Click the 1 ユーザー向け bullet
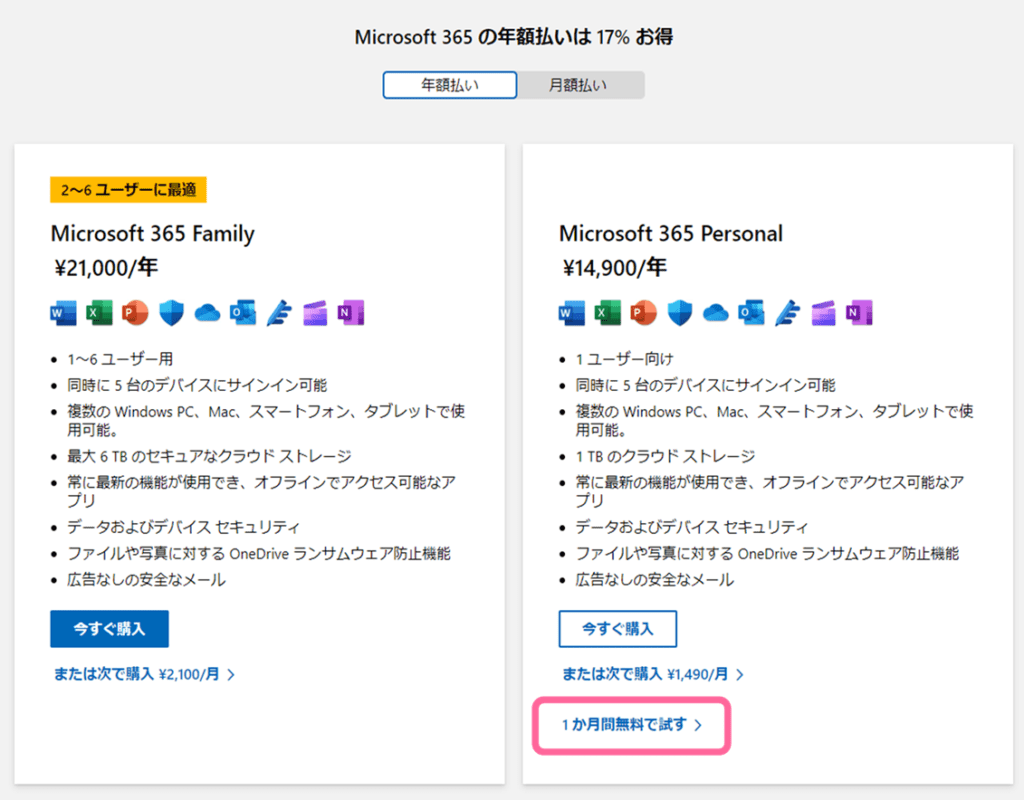Screen dimensions: 1024x800 coord(624,359)
